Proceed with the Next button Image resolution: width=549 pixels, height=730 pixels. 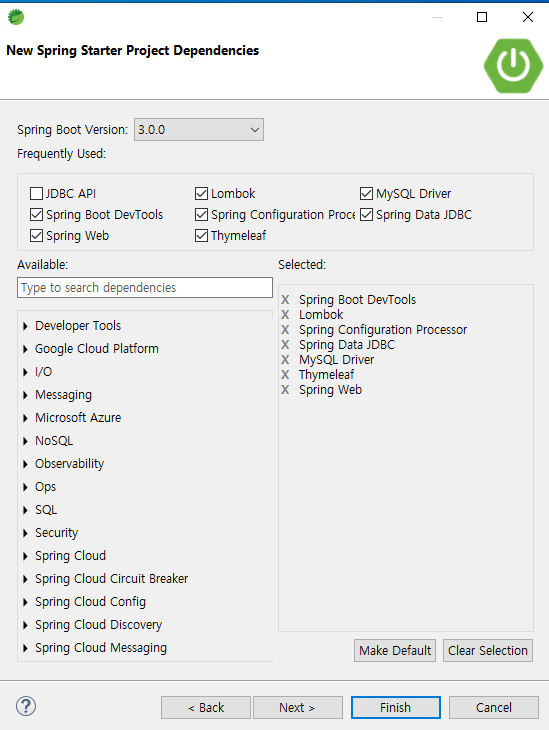[298, 708]
